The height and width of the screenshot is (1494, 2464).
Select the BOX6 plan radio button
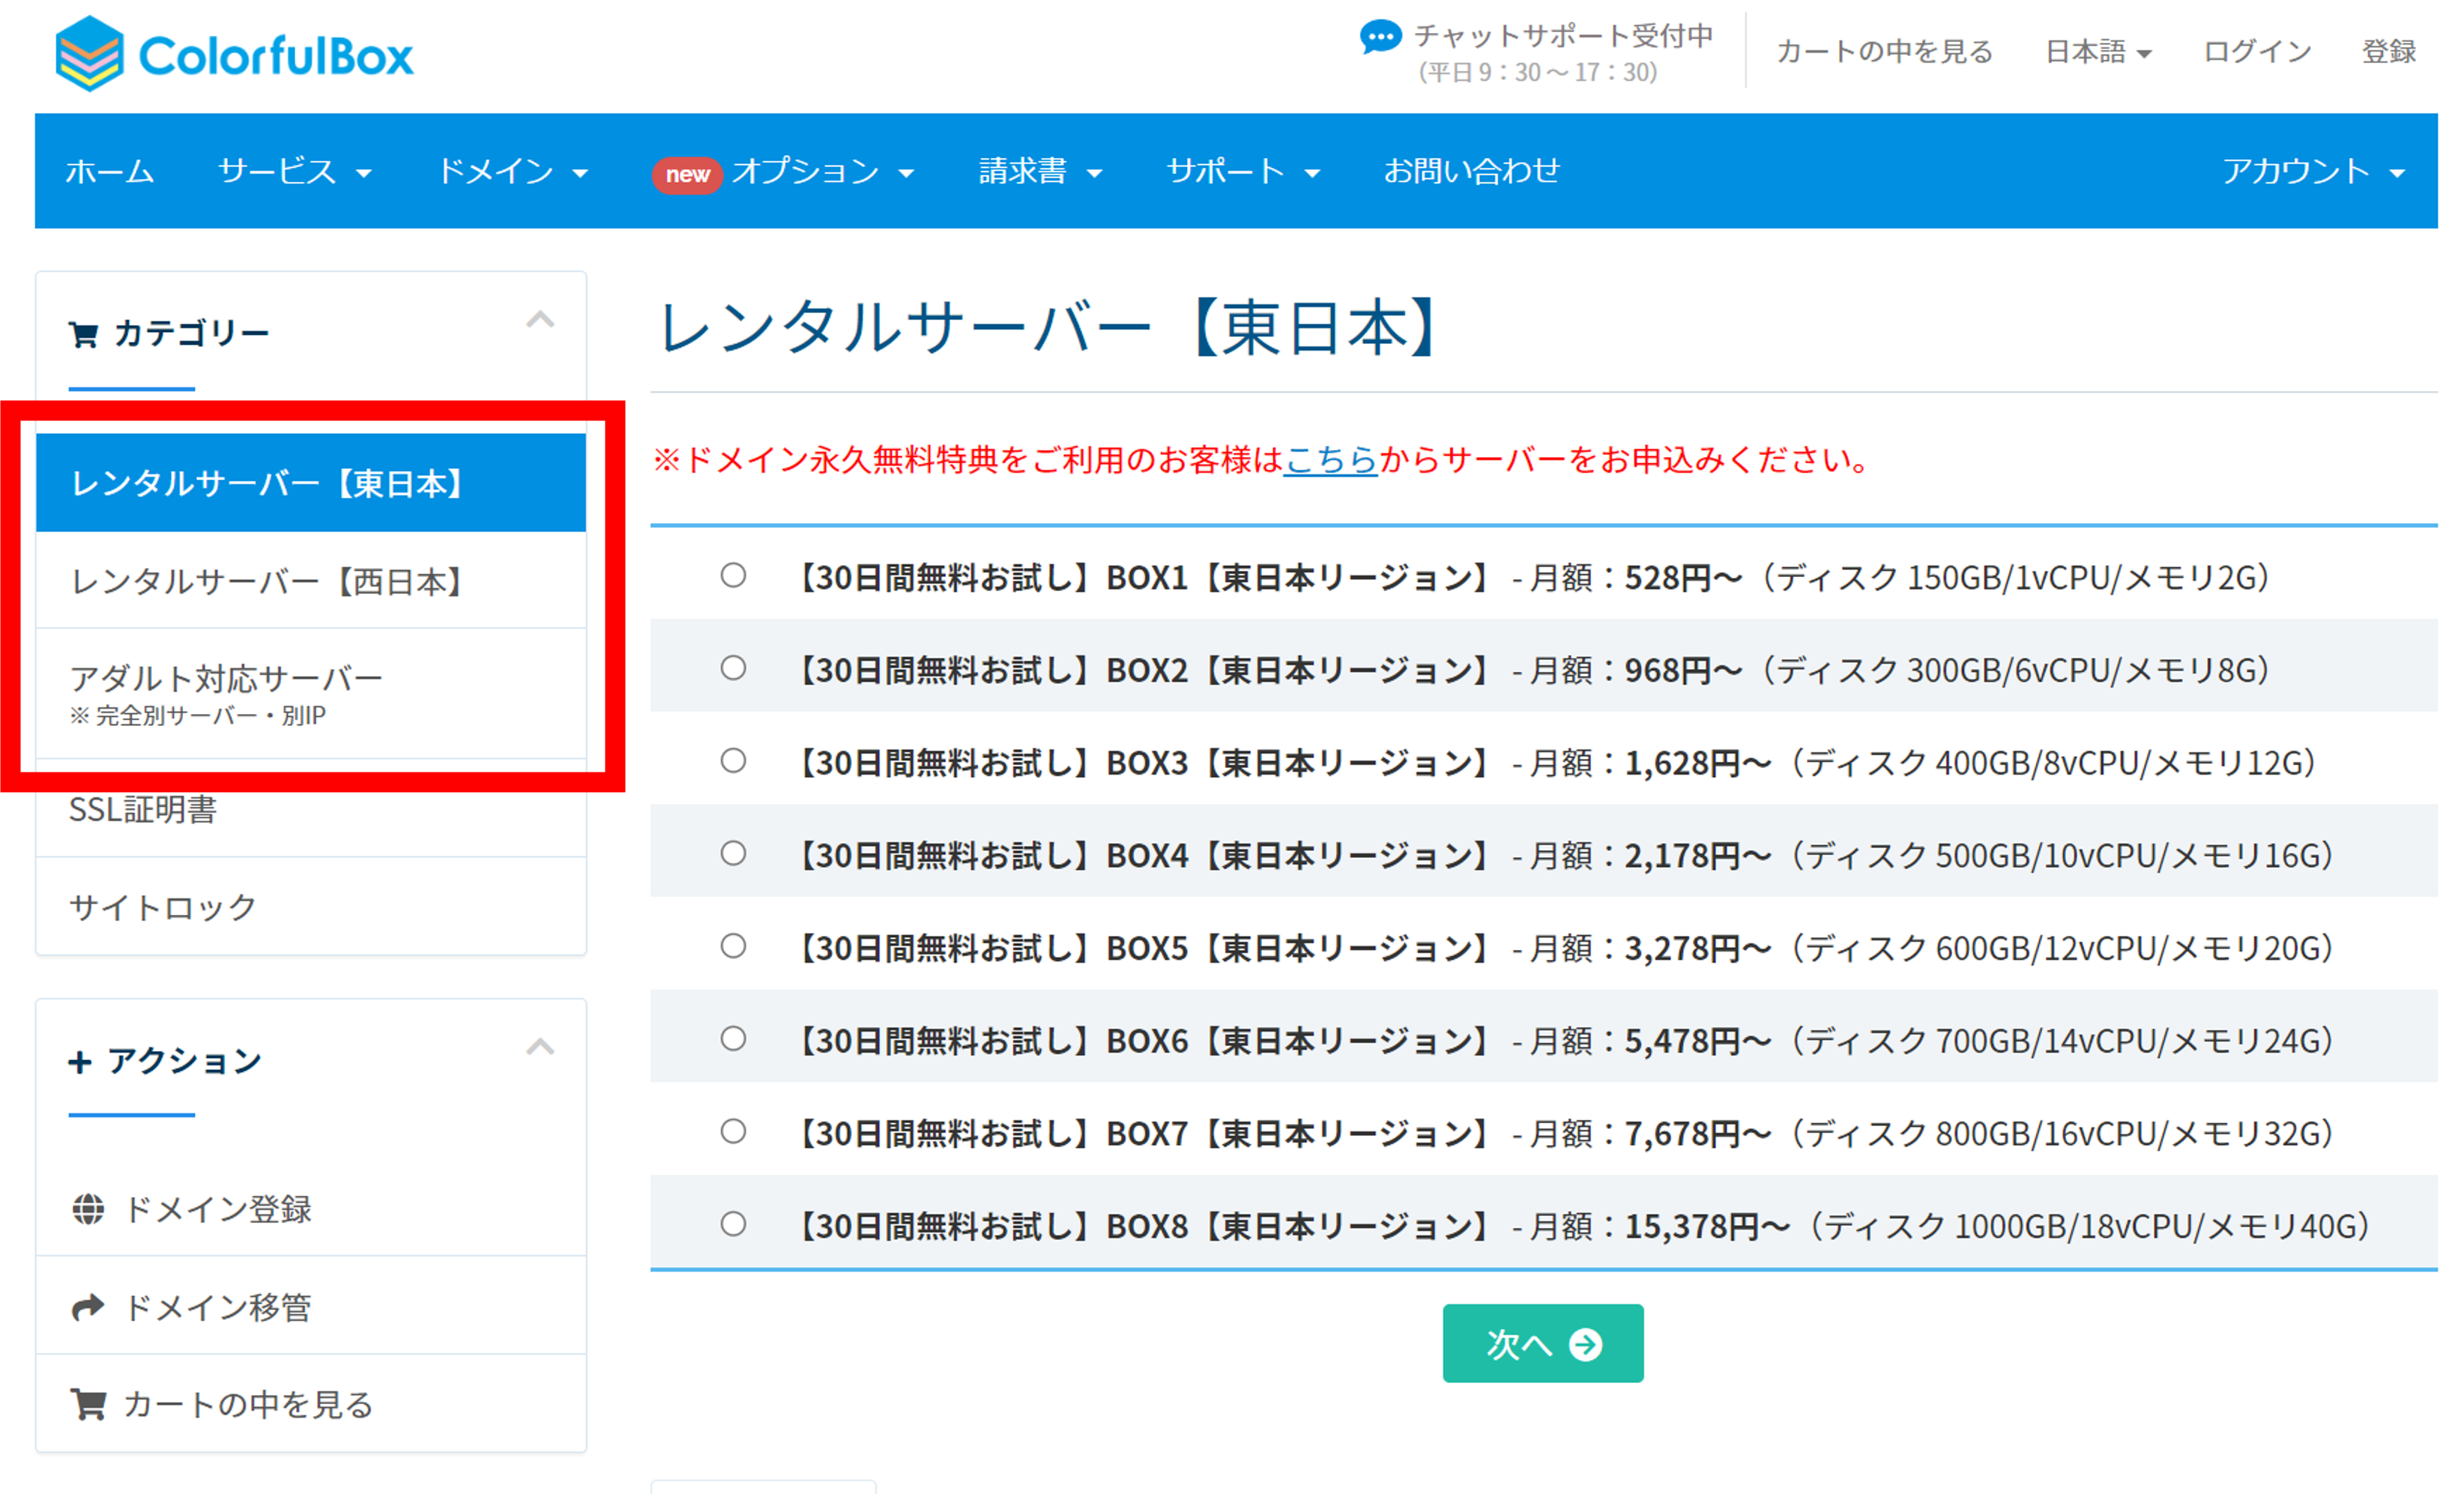coord(733,1038)
